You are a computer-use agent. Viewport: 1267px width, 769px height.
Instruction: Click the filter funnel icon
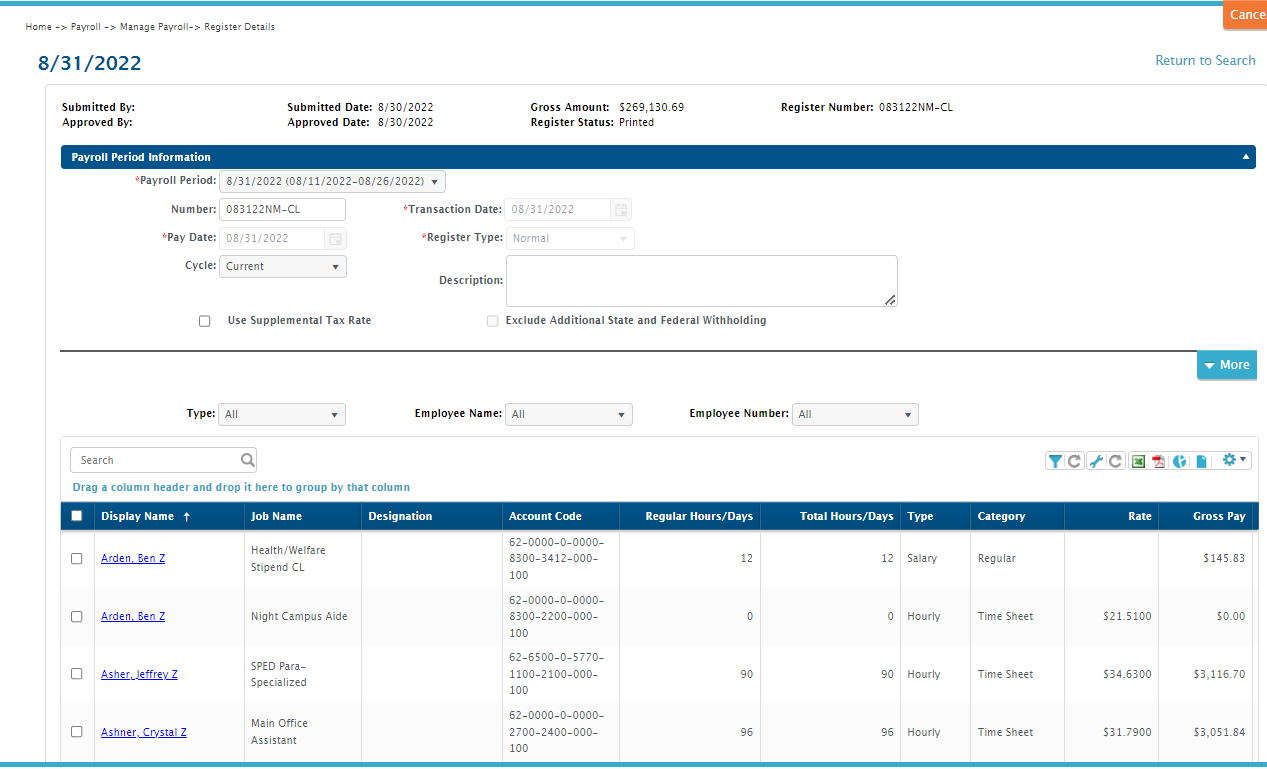click(1055, 461)
